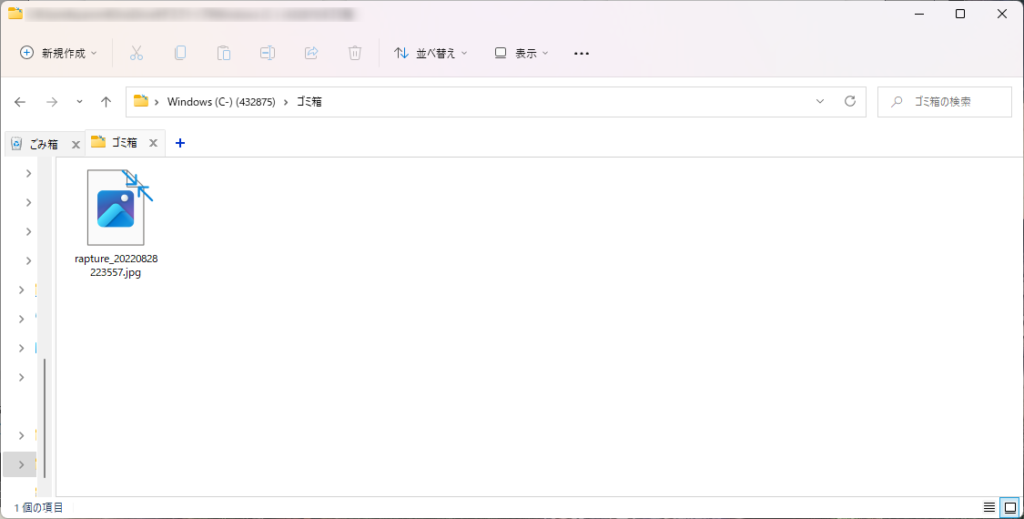Open the 新規作成 dropdown
1024x519 pixels.
(x=59, y=53)
